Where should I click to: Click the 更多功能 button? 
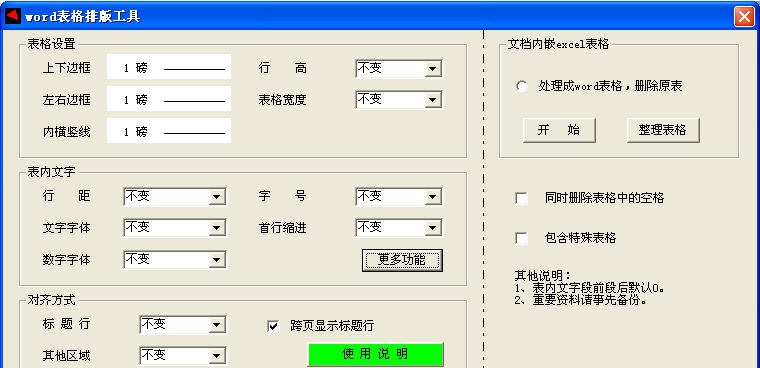pos(402,260)
